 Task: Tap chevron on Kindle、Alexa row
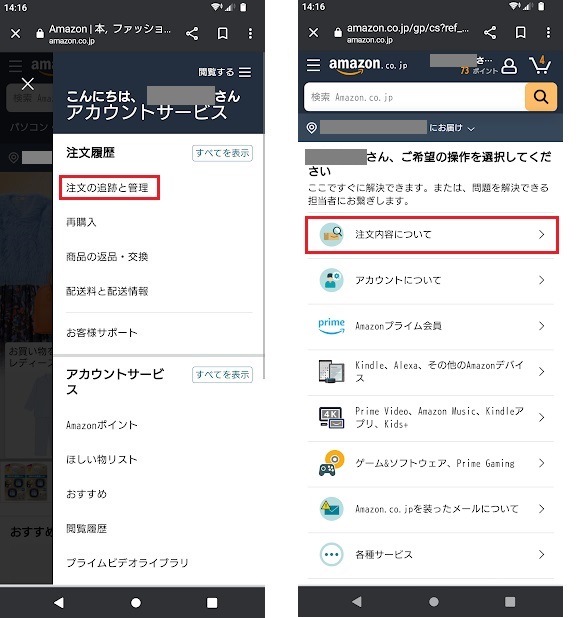(542, 372)
